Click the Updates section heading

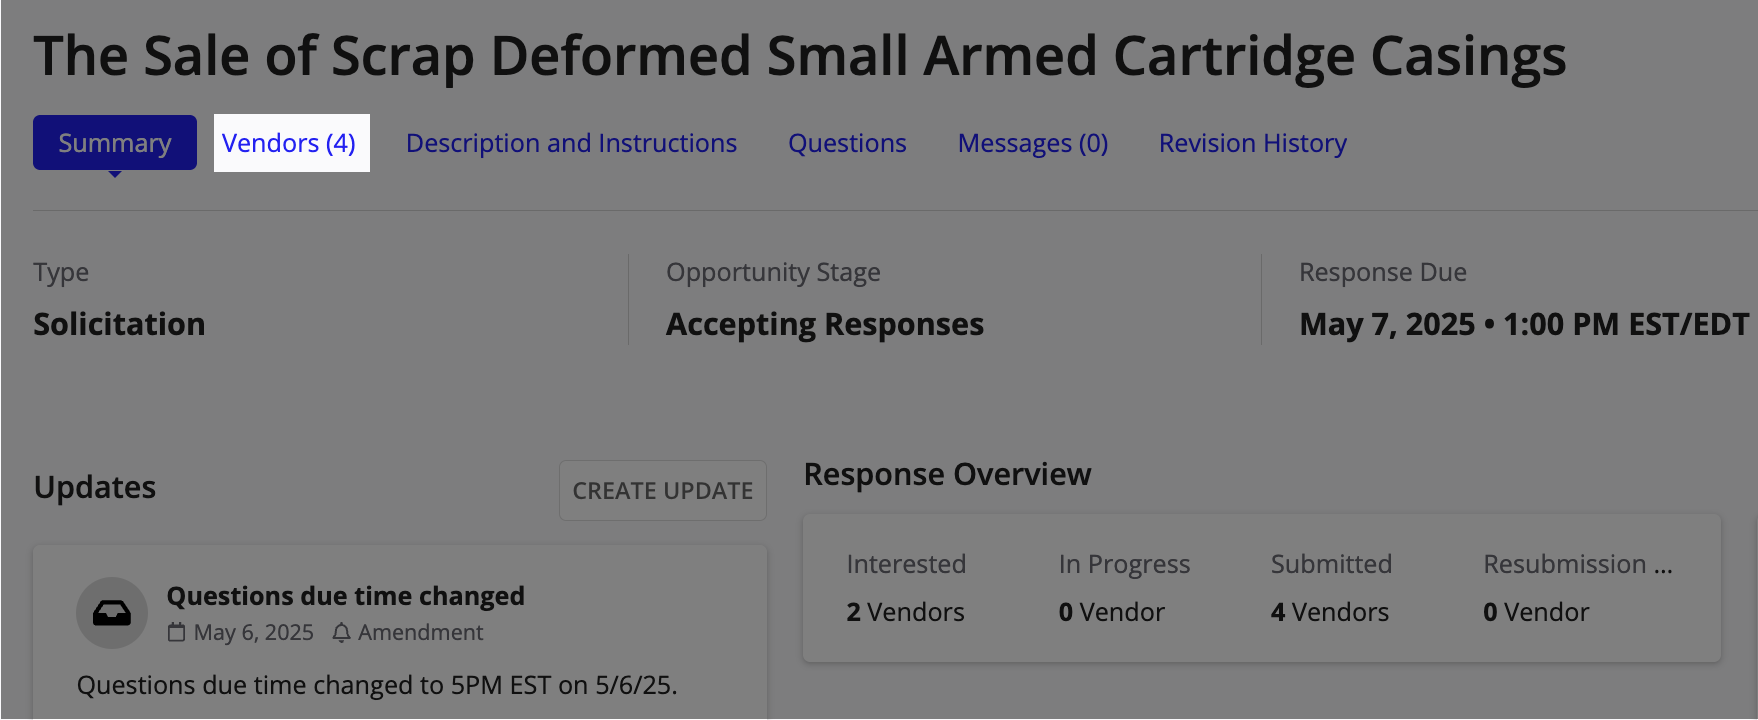[95, 487]
